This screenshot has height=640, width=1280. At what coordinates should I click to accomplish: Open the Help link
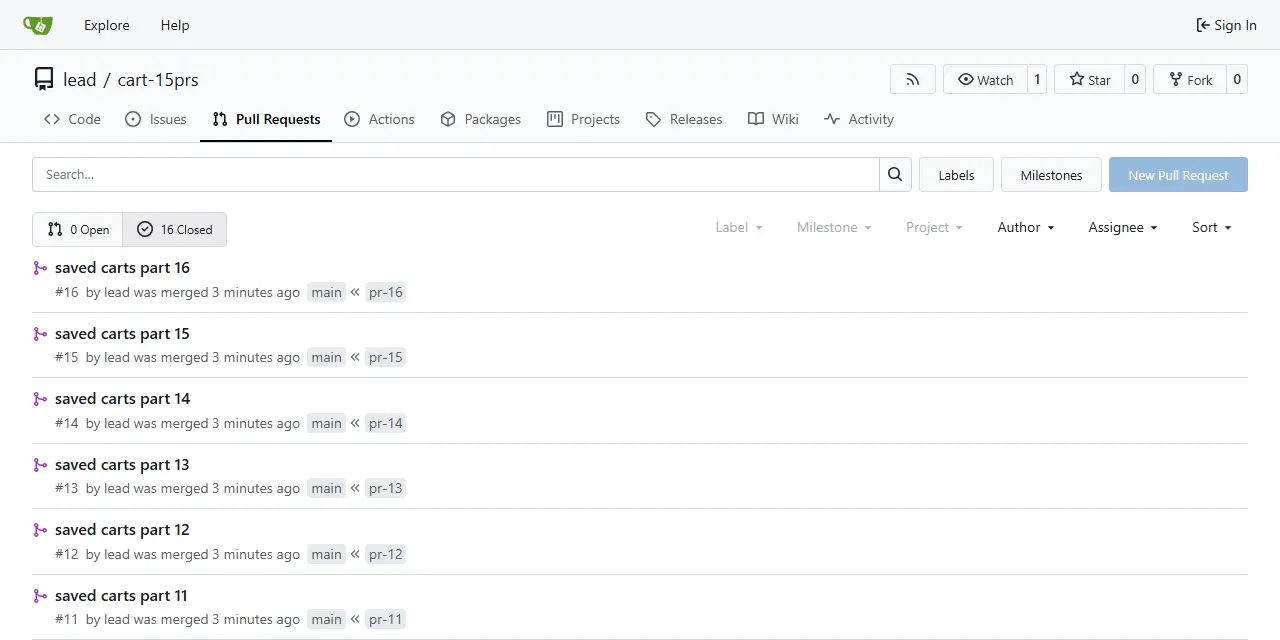[x=175, y=25]
